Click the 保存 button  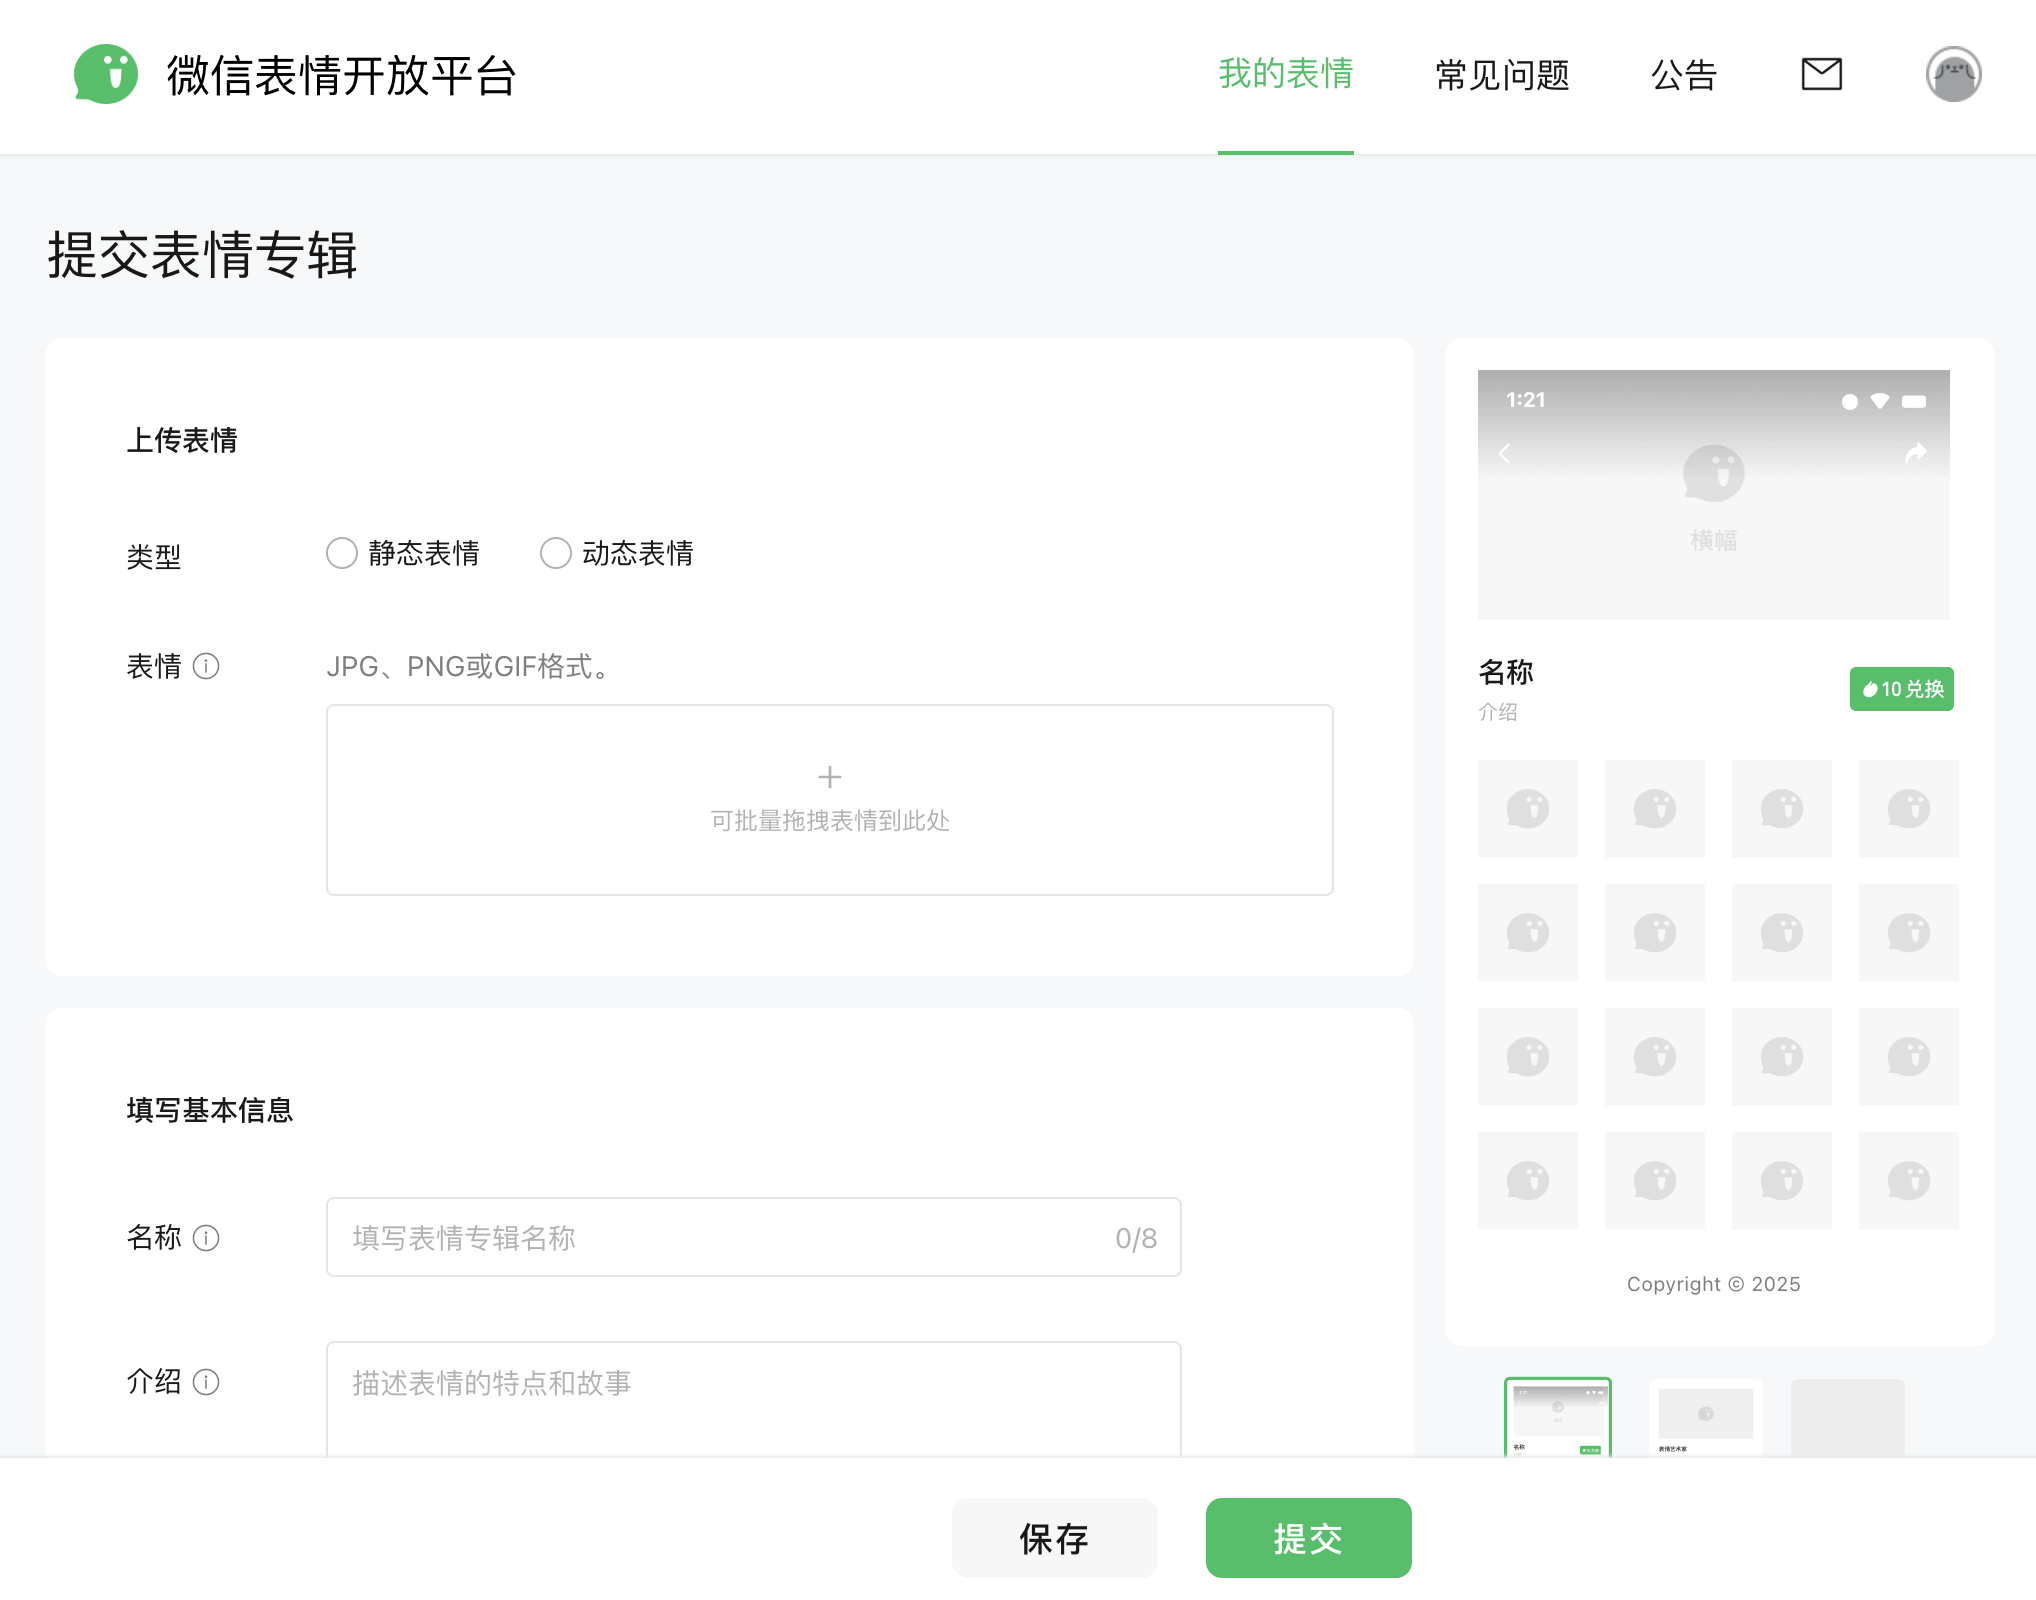1054,1538
